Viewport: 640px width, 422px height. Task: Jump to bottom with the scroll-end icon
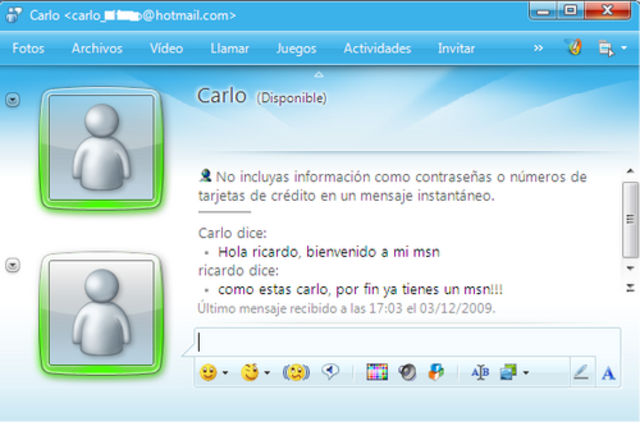(x=630, y=288)
